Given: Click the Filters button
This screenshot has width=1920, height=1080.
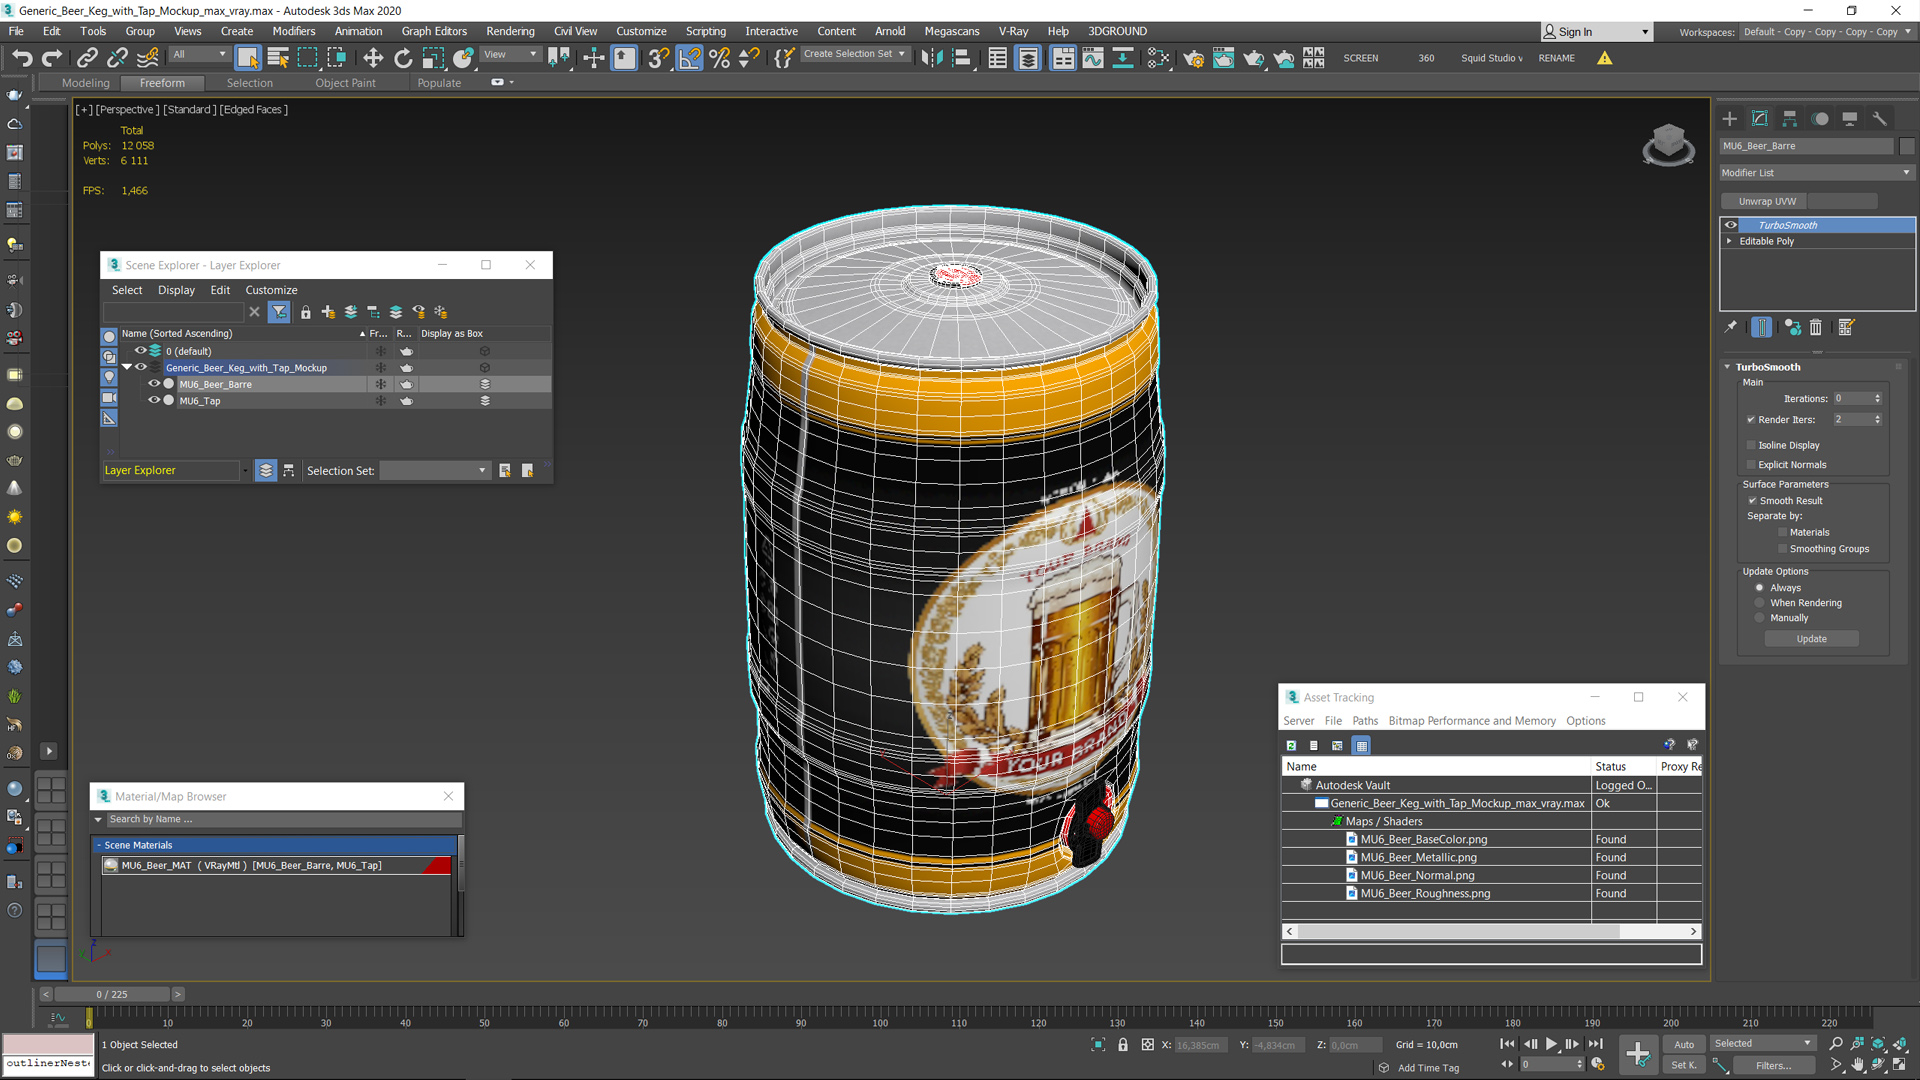Looking at the screenshot, I should coord(1773,1065).
